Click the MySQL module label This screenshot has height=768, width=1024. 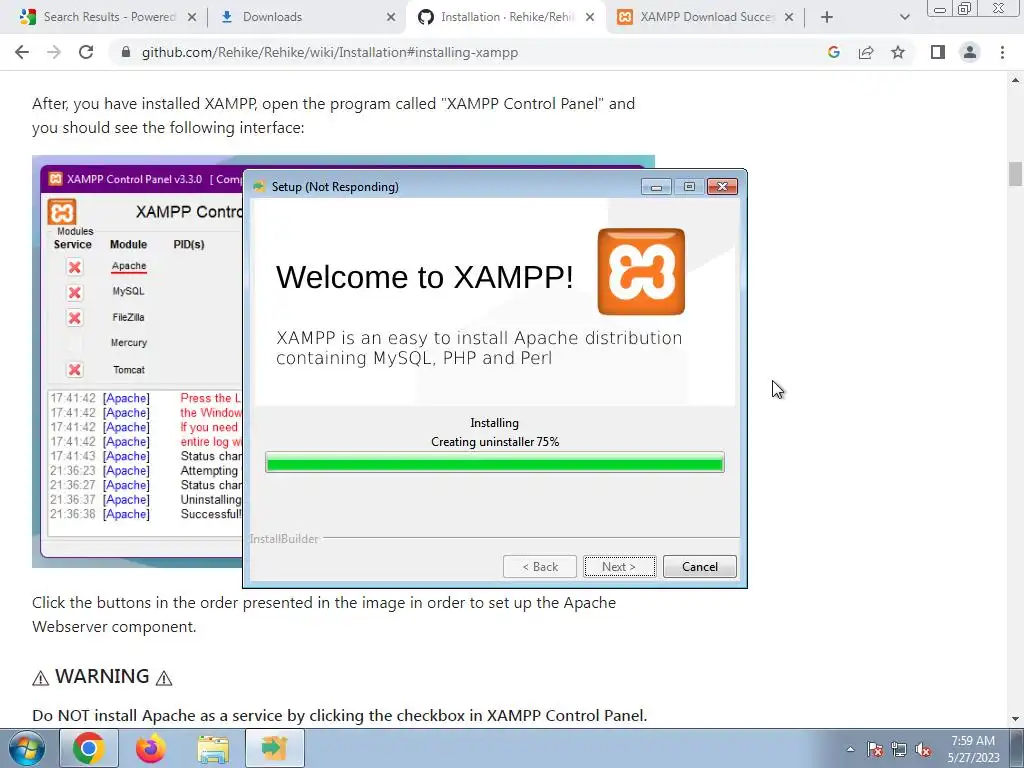pos(128,291)
